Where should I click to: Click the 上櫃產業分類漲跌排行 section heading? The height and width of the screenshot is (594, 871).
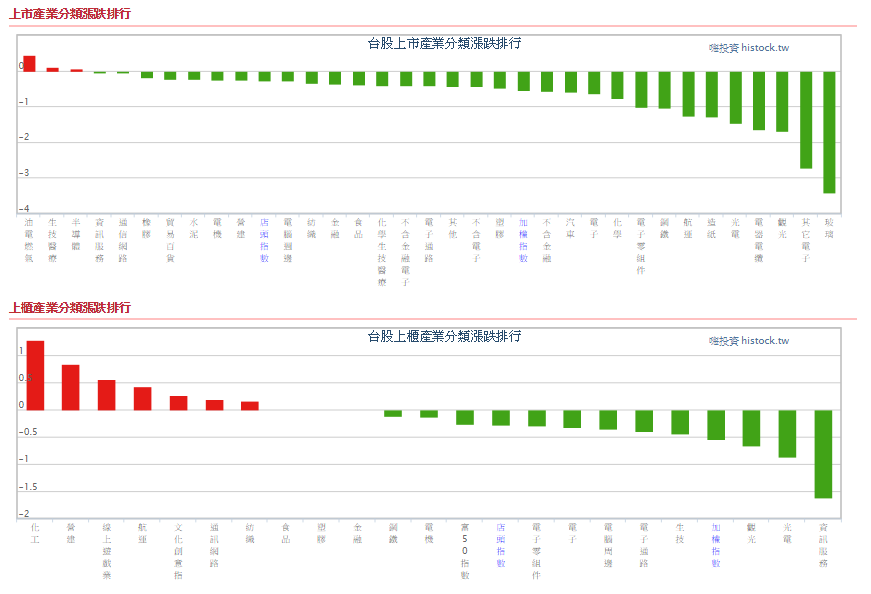click(70, 307)
